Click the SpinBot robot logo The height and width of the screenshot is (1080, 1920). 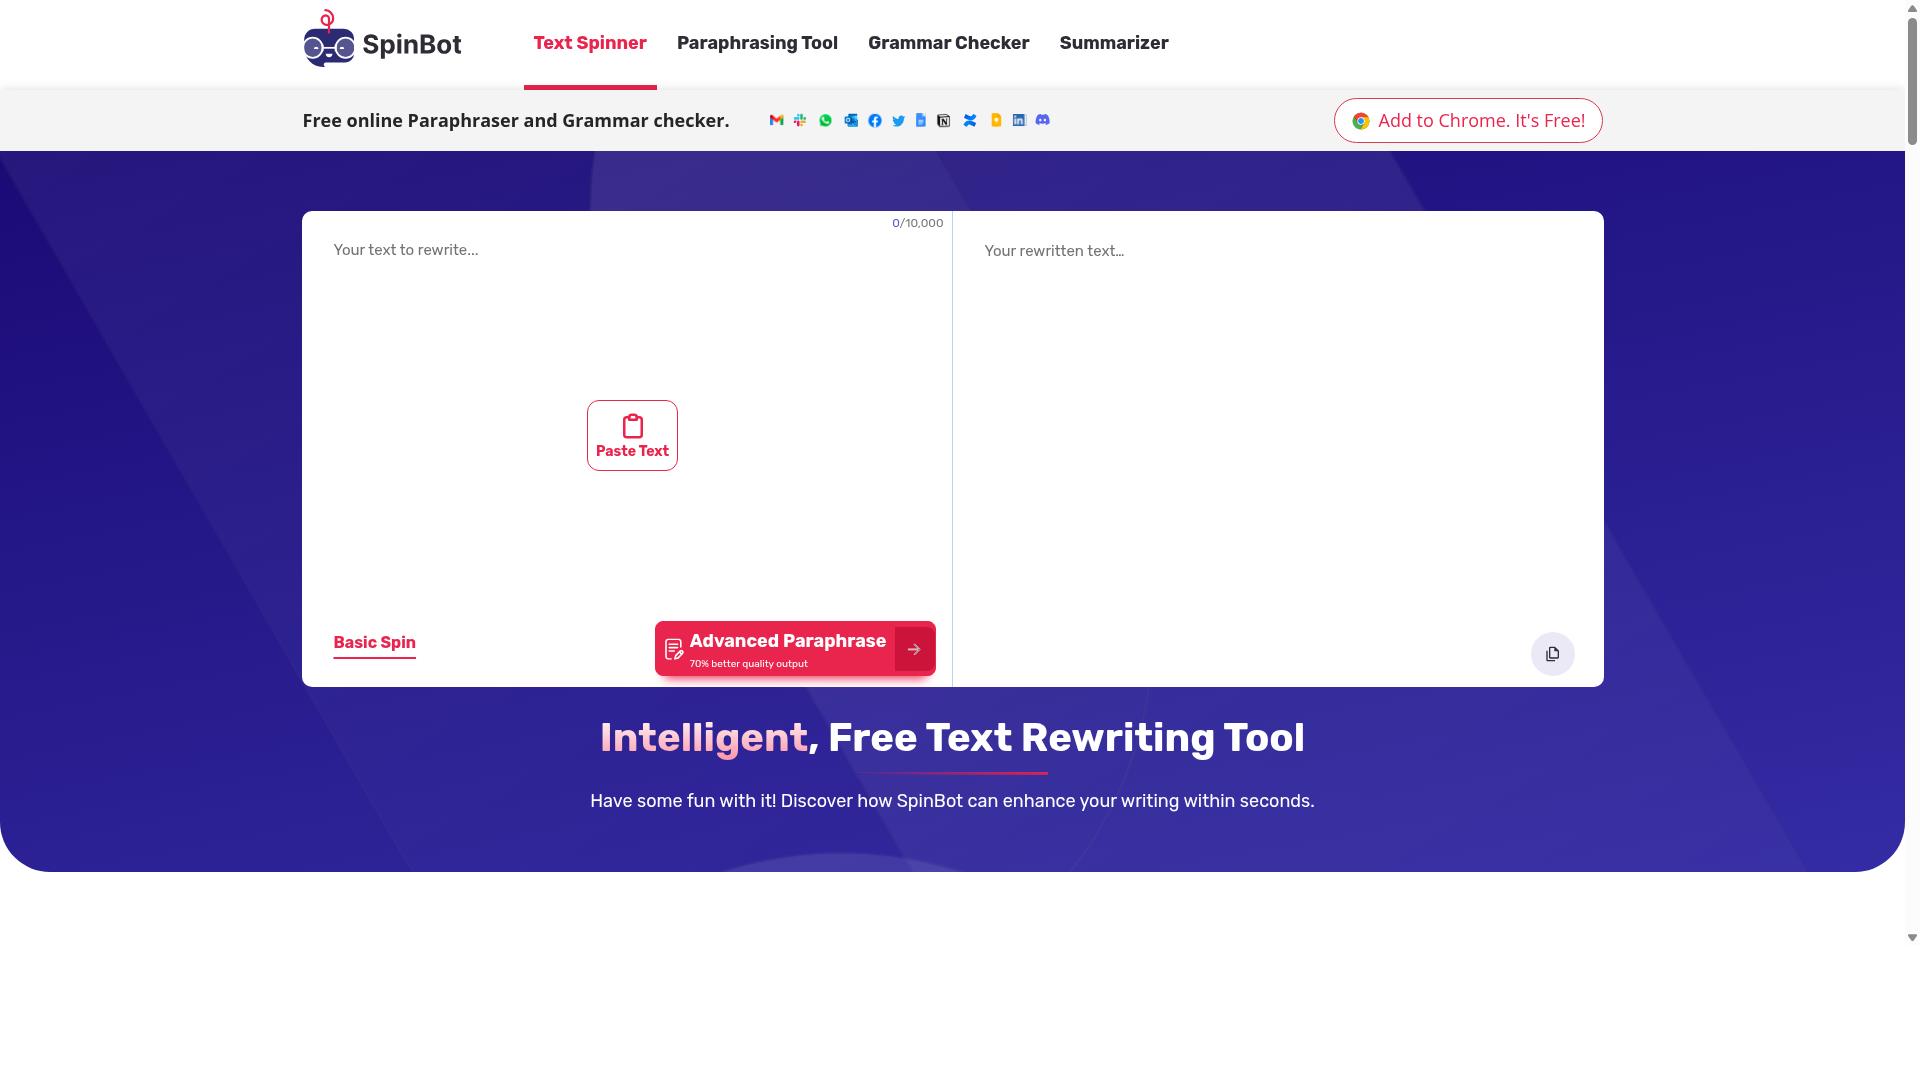click(329, 39)
